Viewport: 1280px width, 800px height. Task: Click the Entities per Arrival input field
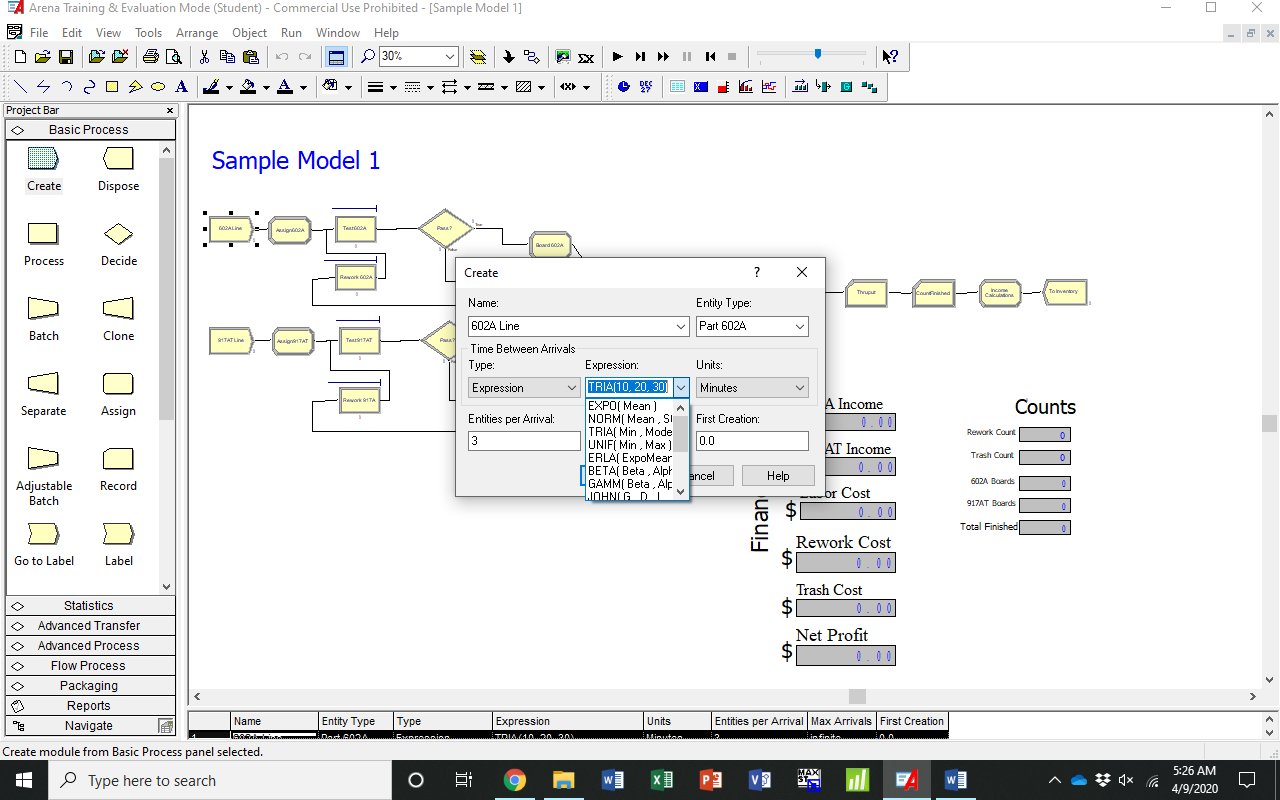(524, 441)
